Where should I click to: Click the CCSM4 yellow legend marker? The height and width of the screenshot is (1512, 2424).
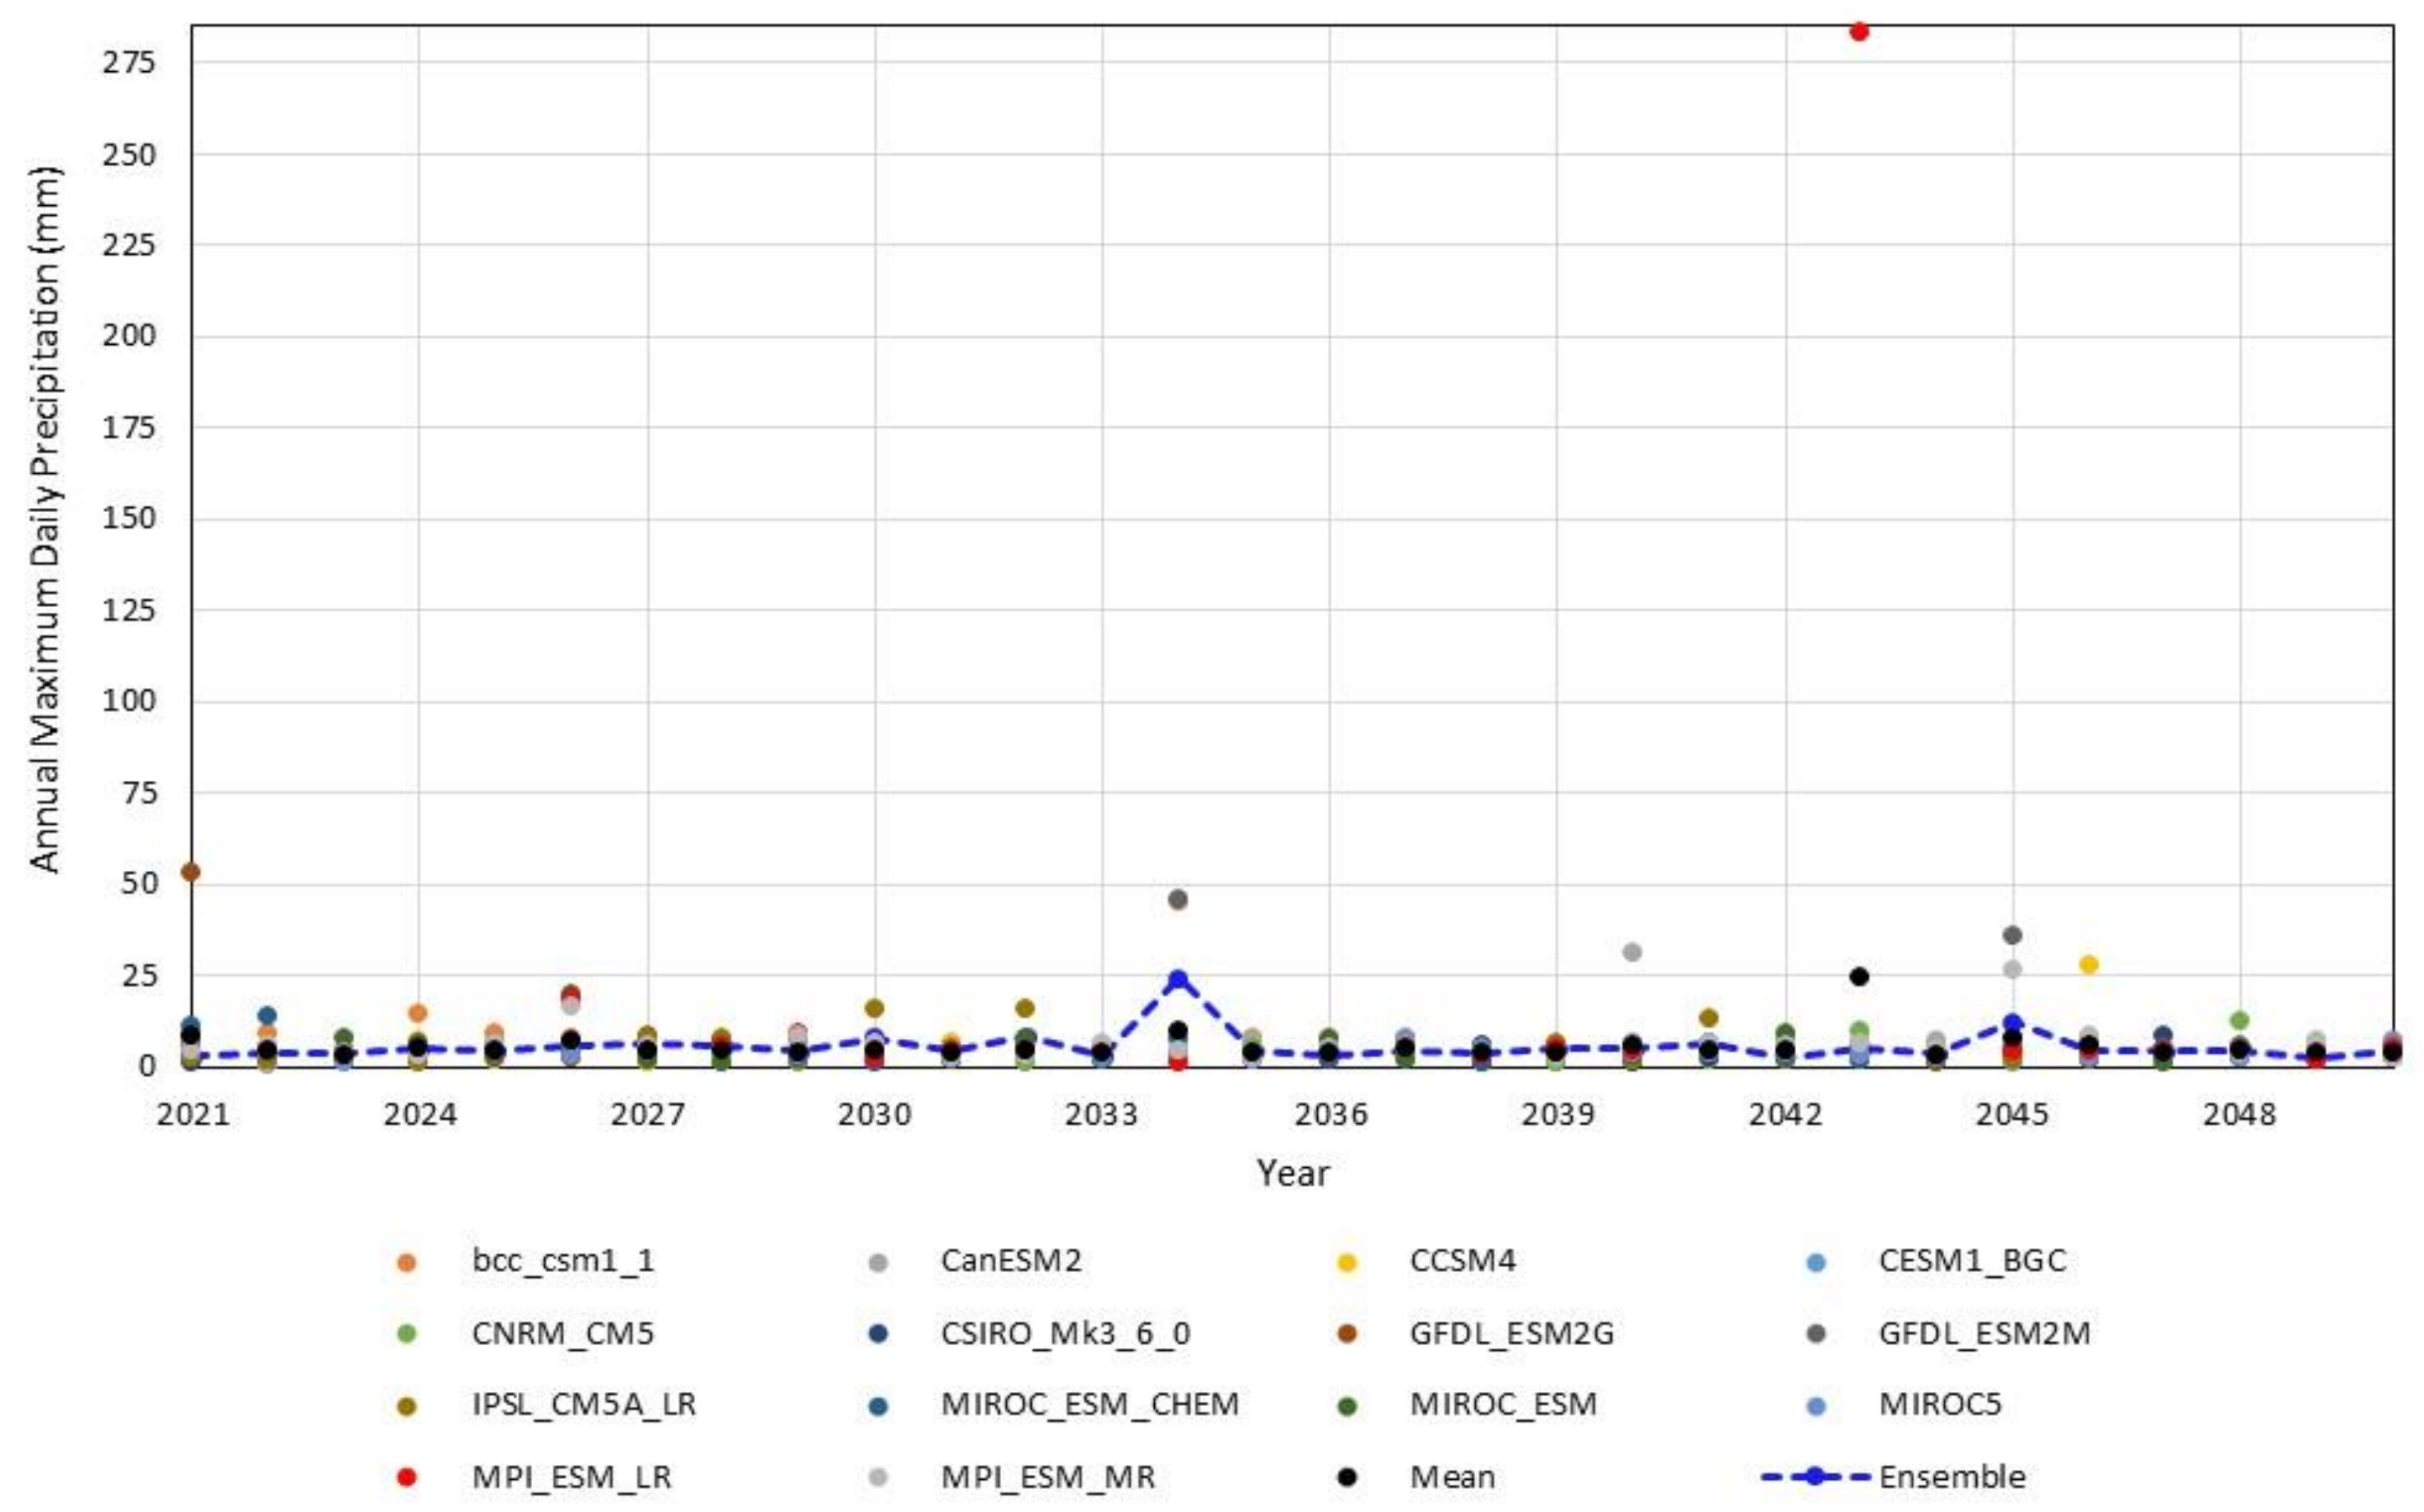coord(1347,1262)
